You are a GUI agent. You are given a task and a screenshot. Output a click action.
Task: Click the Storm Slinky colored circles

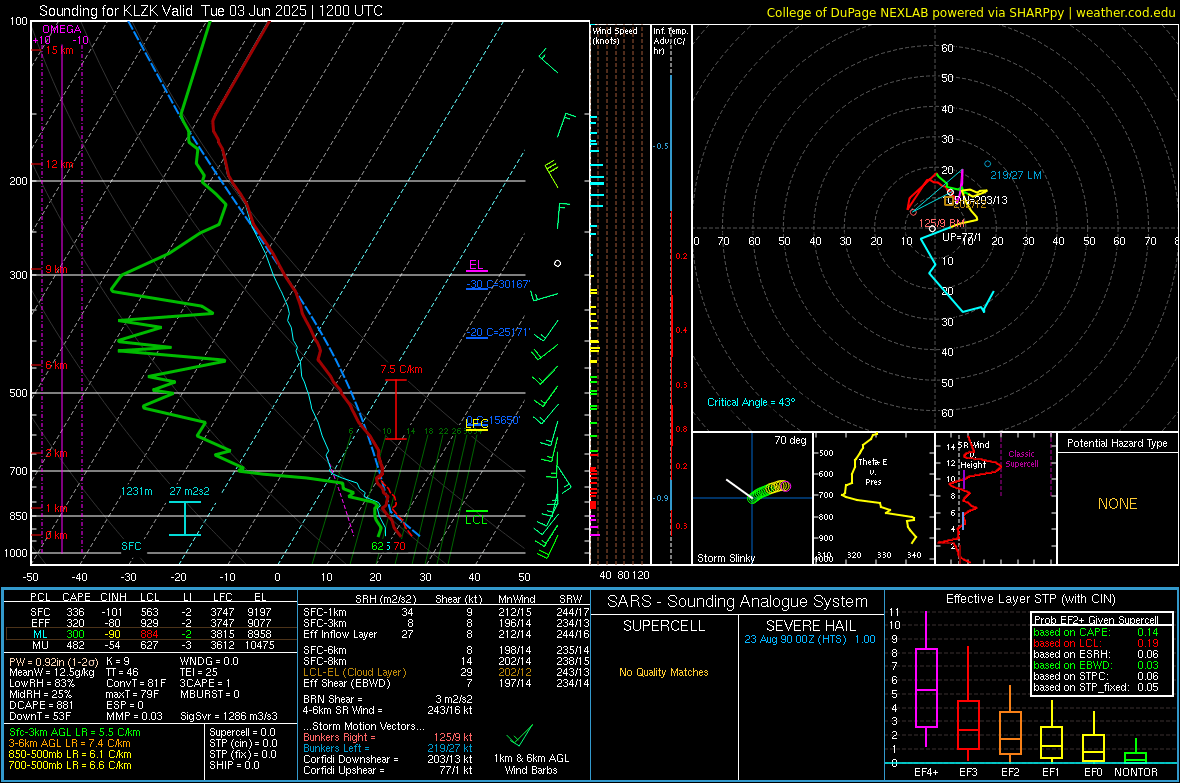pyautogui.click(x=769, y=491)
